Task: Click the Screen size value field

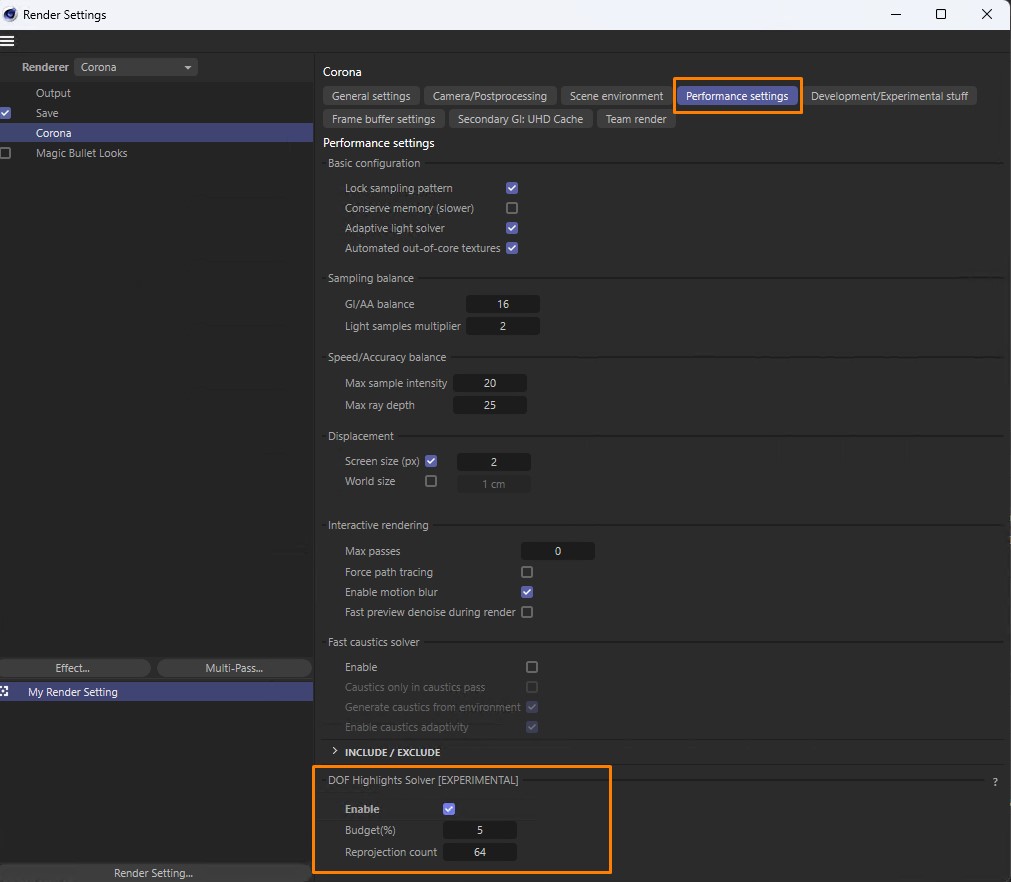Action: [x=494, y=462]
